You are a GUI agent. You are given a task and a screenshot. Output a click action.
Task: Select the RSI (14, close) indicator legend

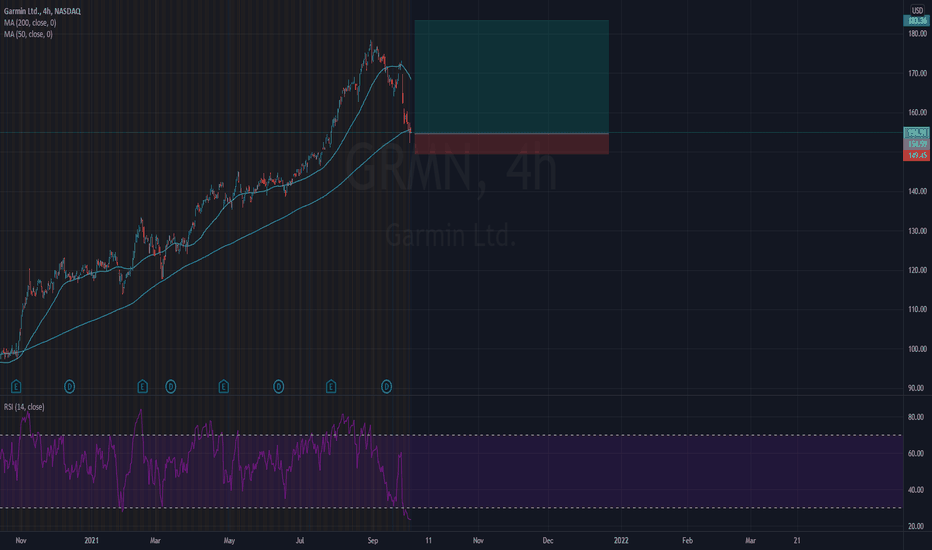tap(24, 407)
